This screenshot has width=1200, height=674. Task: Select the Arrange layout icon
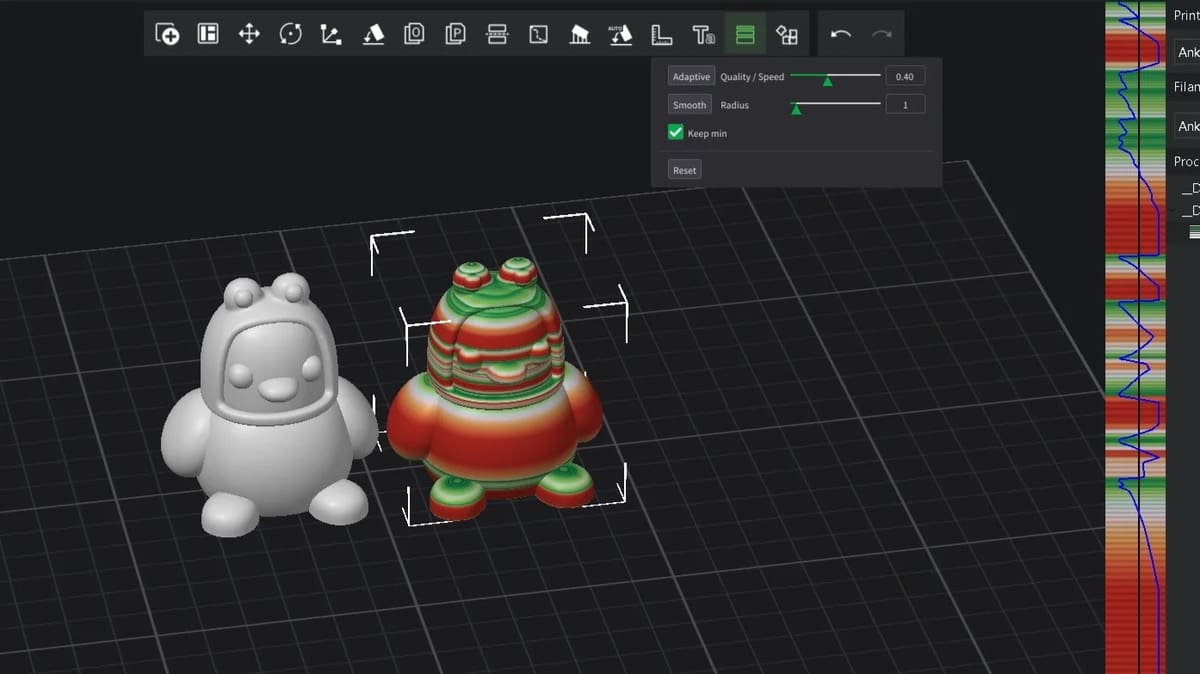(208, 35)
